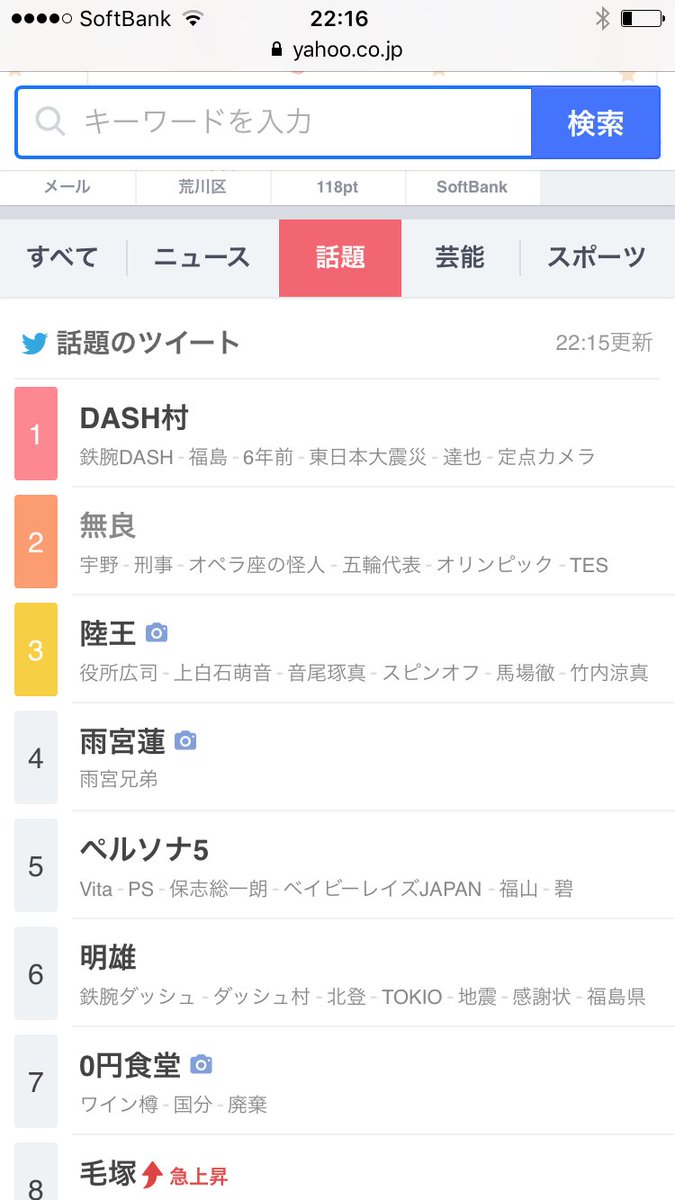The height and width of the screenshot is (1200, 675).
Task: Switch to the ニュース tab
Action: point(201,258)
